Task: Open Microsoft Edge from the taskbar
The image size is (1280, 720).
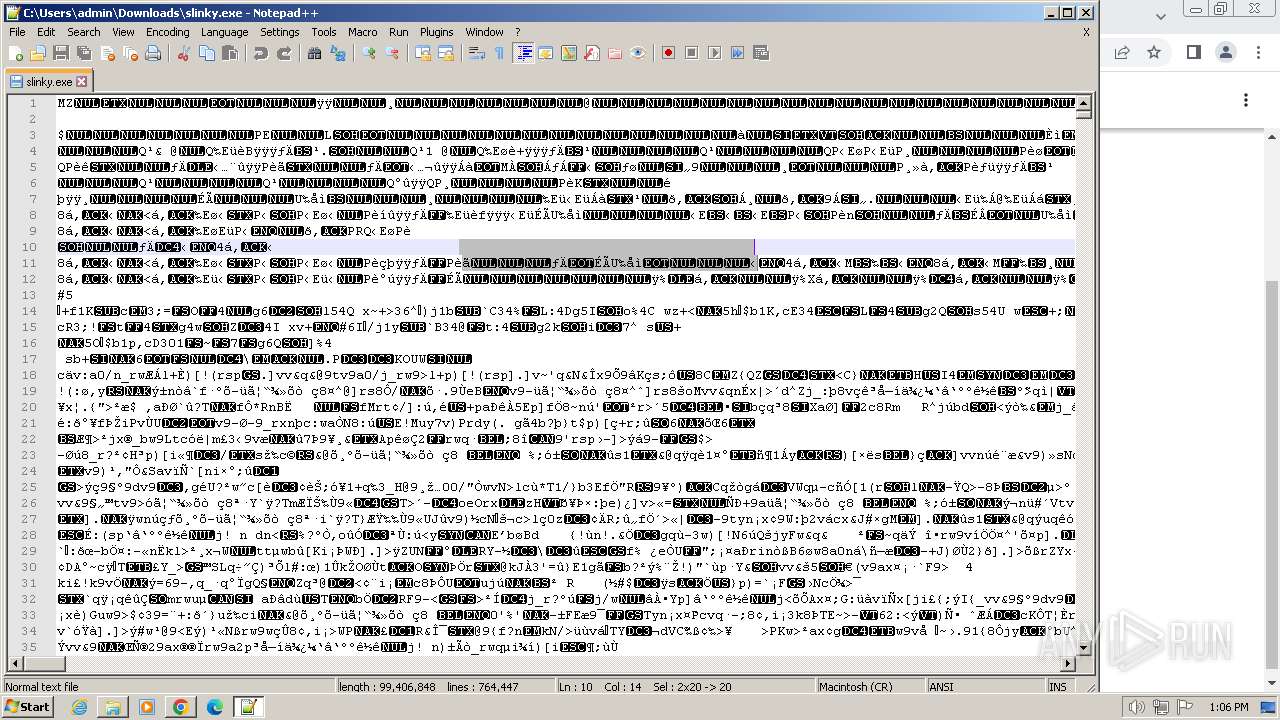Action: click(215, 707)
